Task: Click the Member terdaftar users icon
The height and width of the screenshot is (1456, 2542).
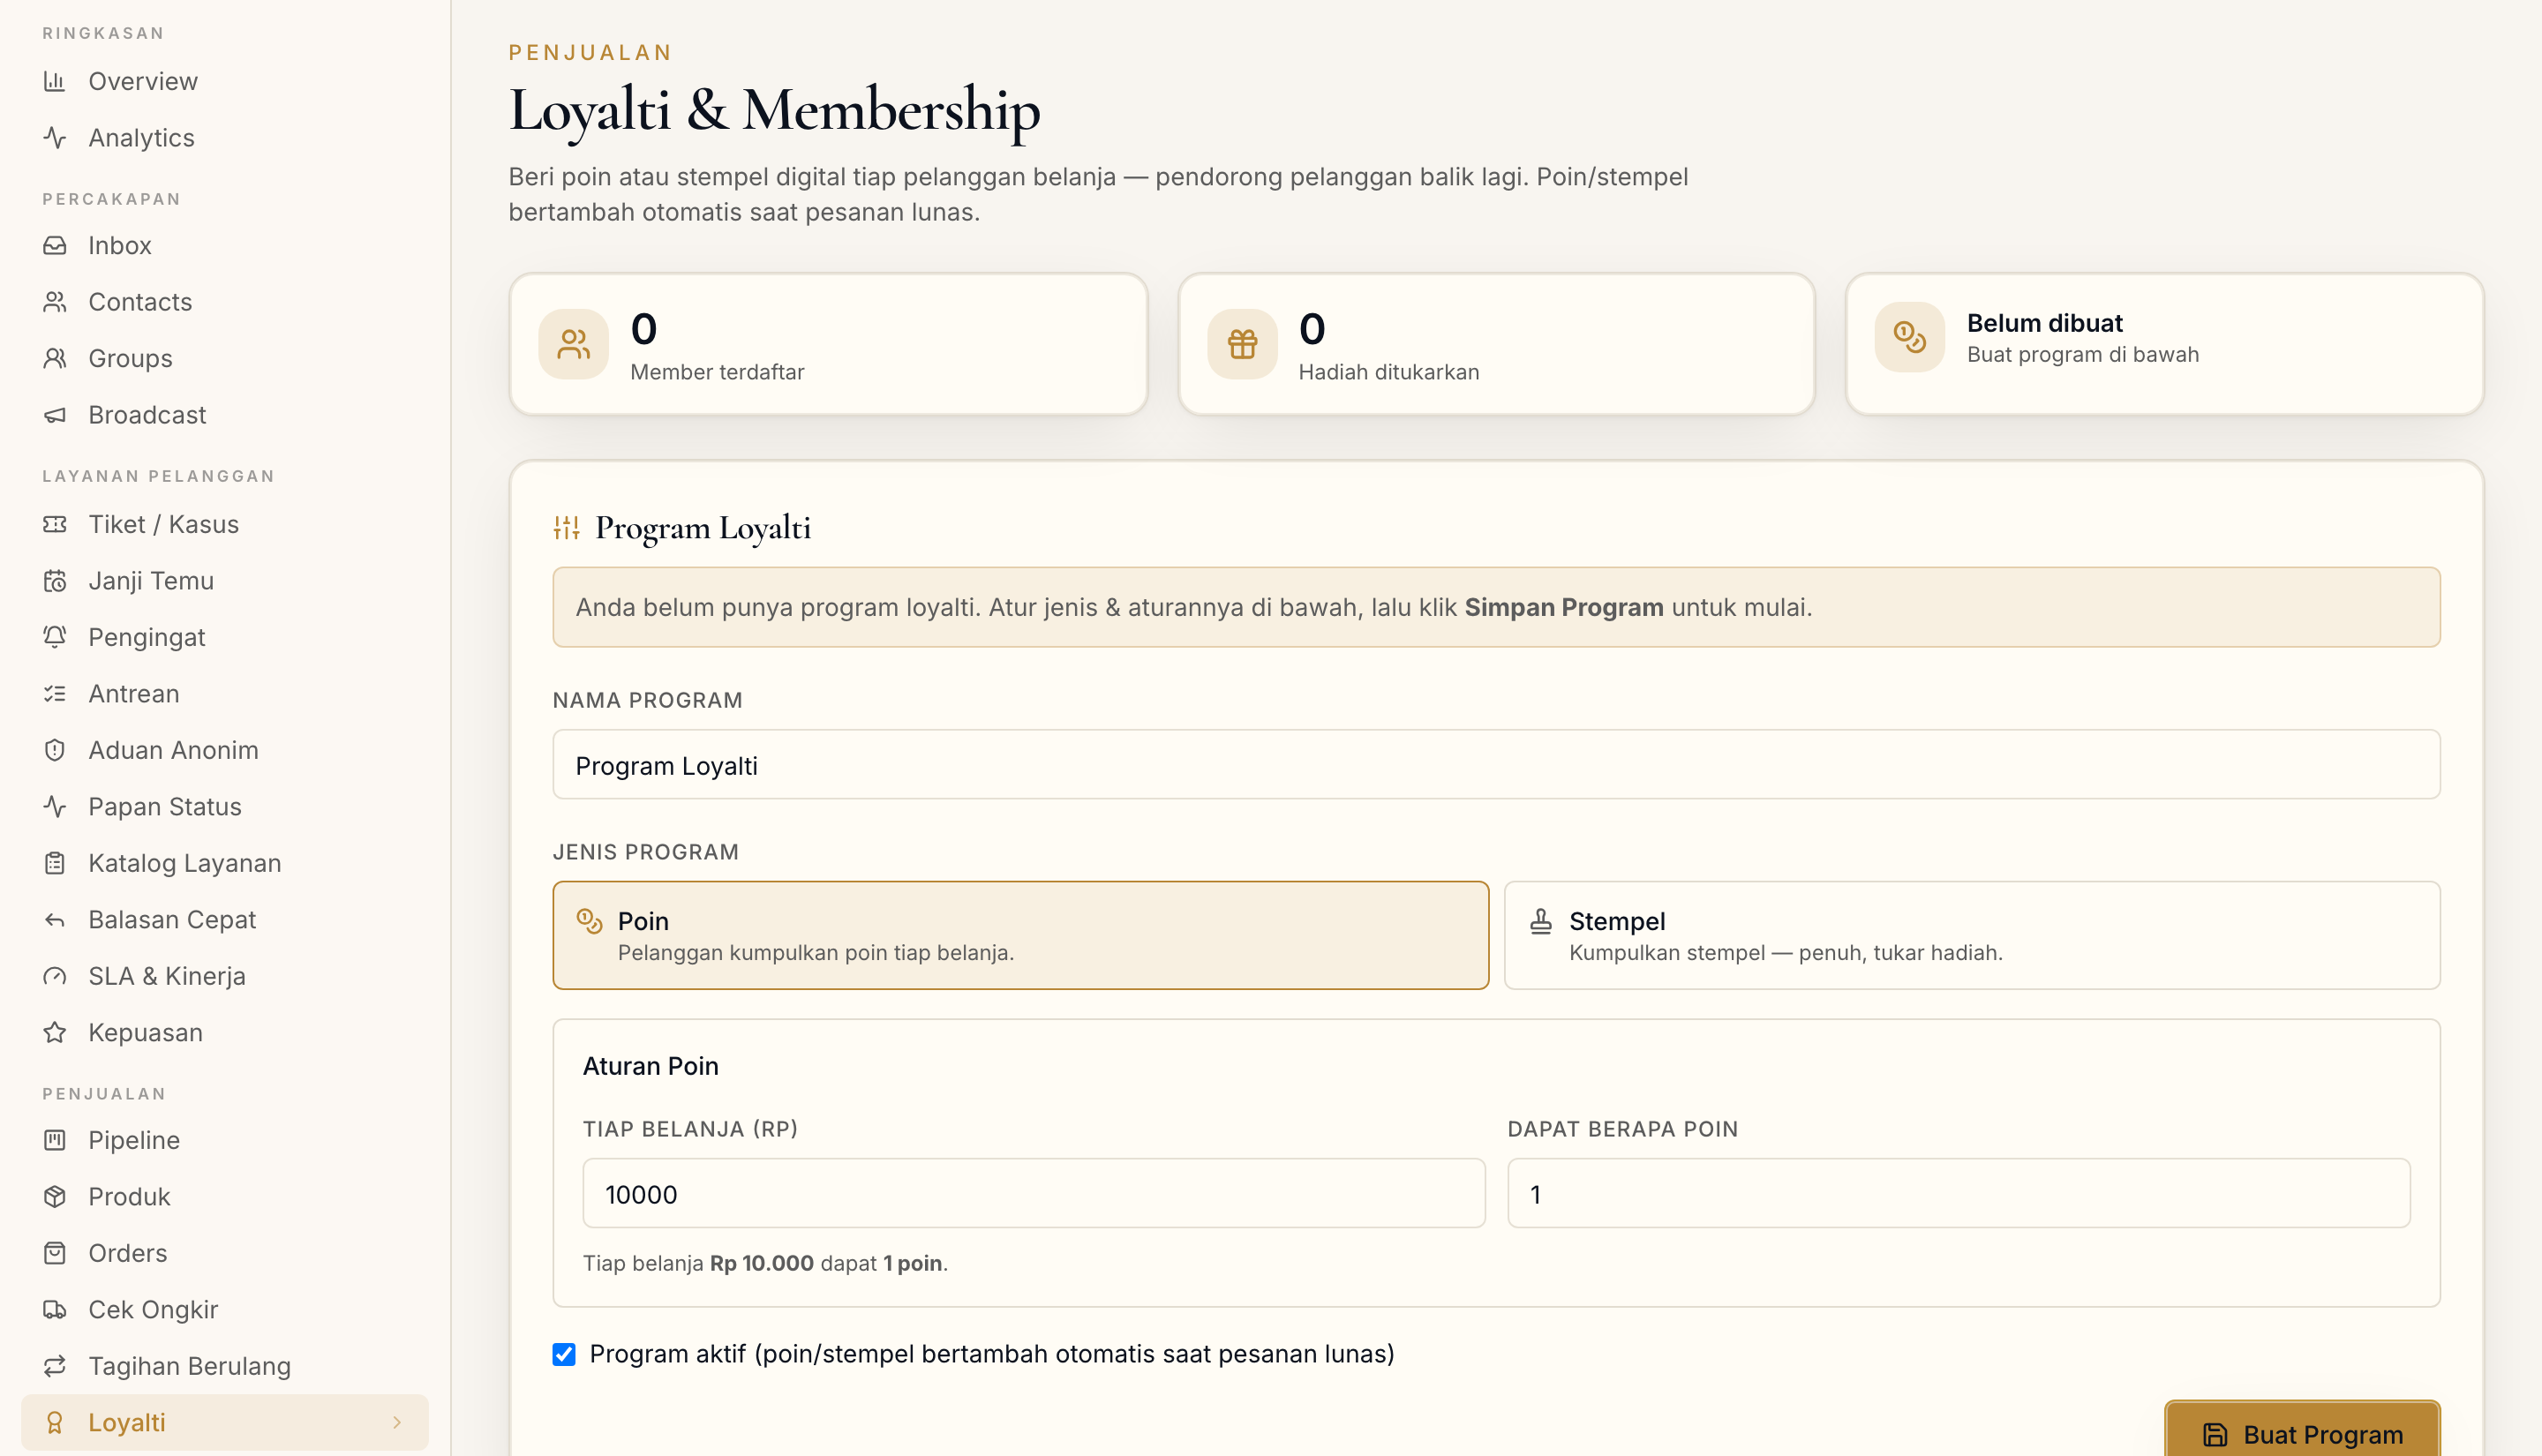Action: click(x=574, y=344)
